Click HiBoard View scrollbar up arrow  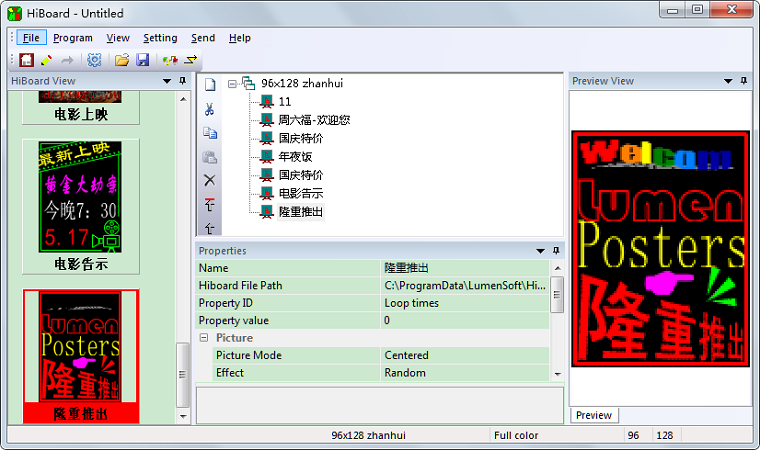pos(183,99)
